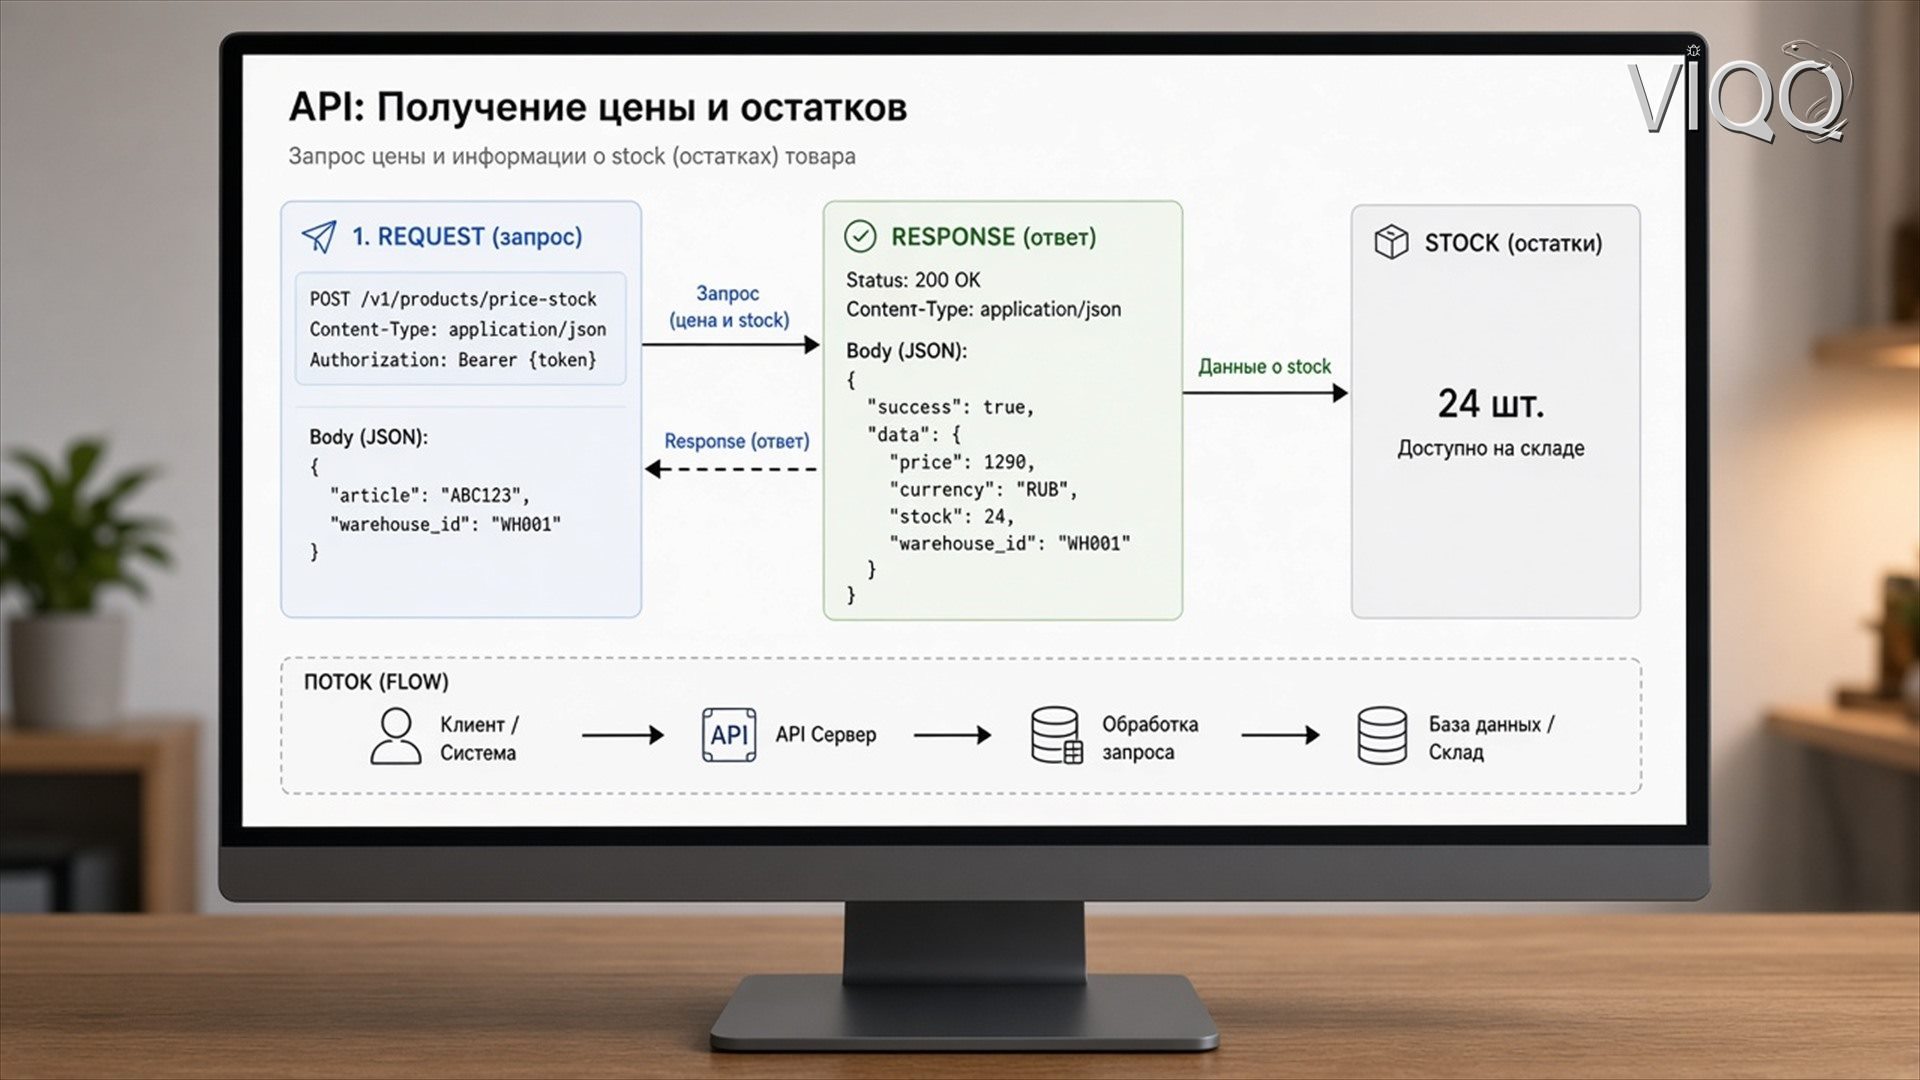Click the box icon beside STOCK
This screenshot has height=1080, width=1920.
(1391, 242)
